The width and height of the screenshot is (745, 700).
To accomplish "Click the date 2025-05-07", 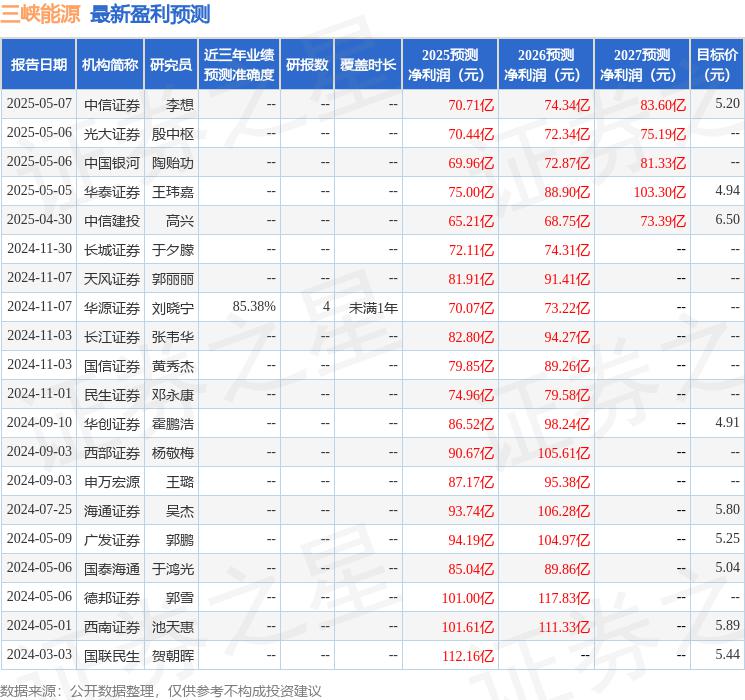I will pyautogui.click(x=39, y=104).
